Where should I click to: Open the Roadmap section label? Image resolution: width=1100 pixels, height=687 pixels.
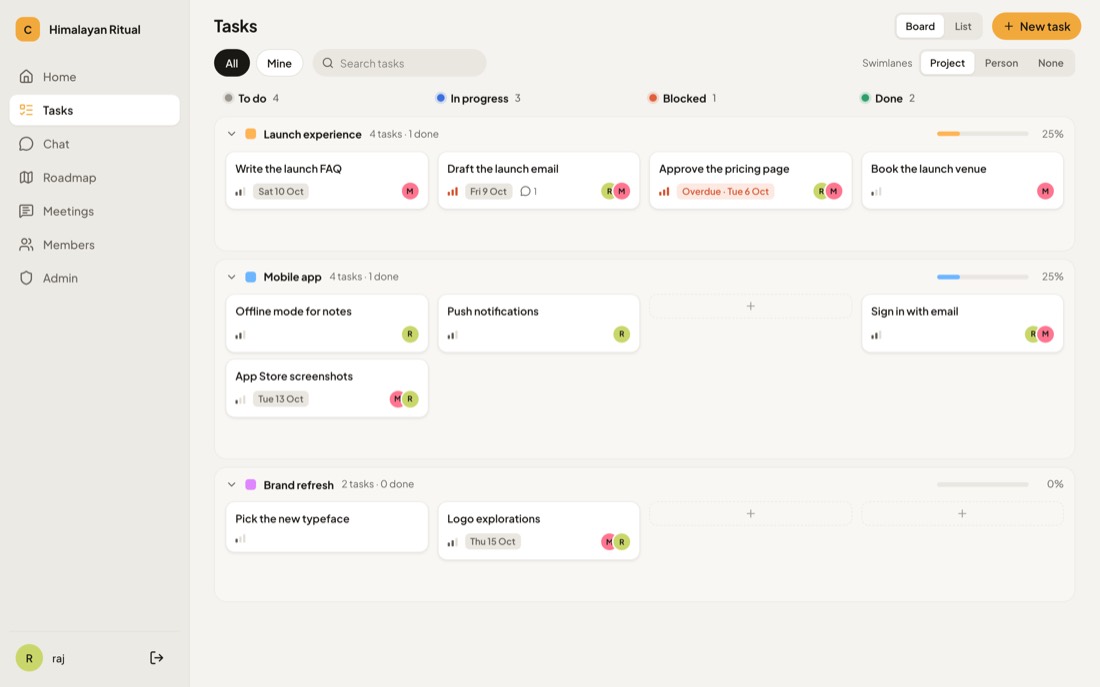coord(69,178)
